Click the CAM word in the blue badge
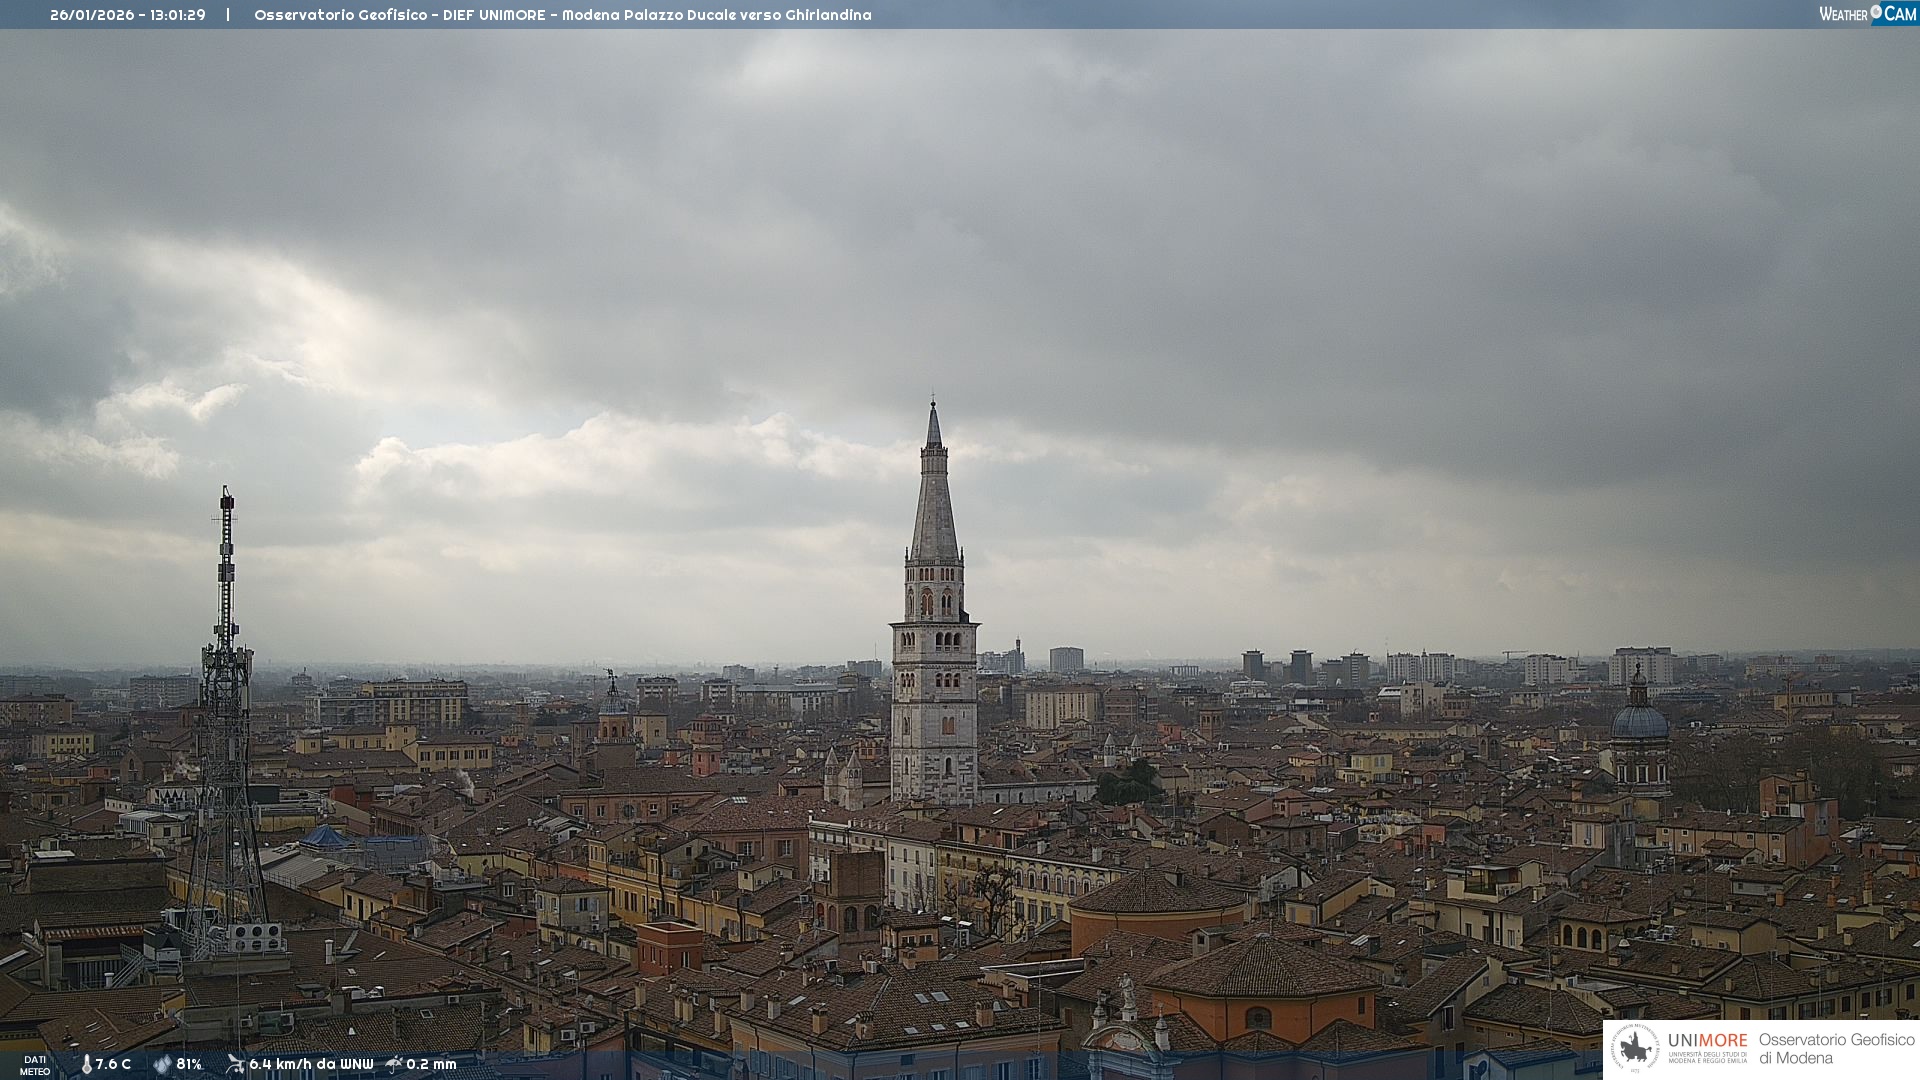 point(1900,14)
